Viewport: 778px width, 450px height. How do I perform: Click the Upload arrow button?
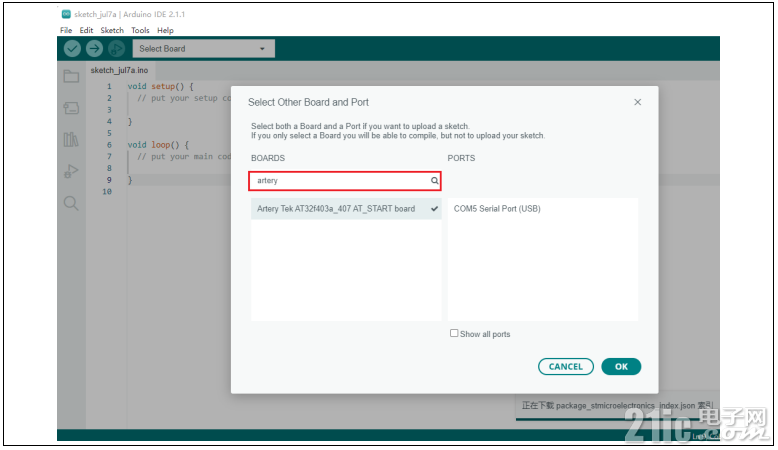(x=94, y=49)
